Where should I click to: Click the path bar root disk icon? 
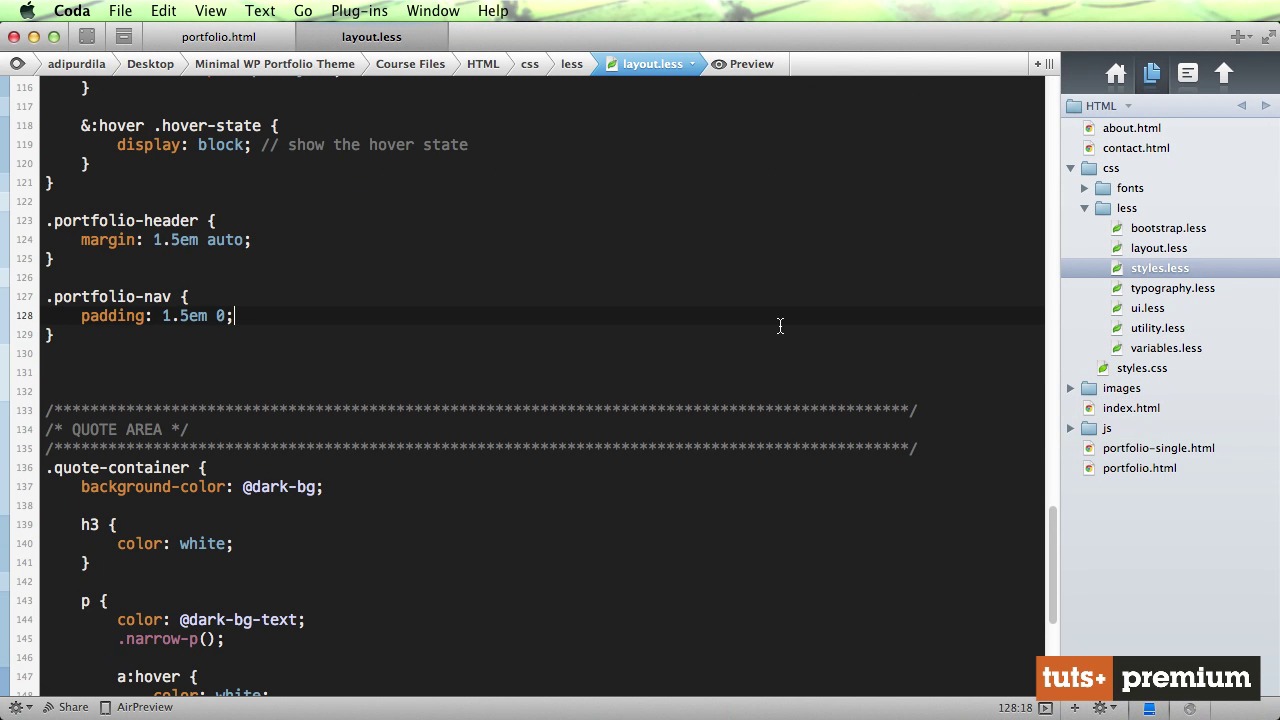click(x=17, y=64)
